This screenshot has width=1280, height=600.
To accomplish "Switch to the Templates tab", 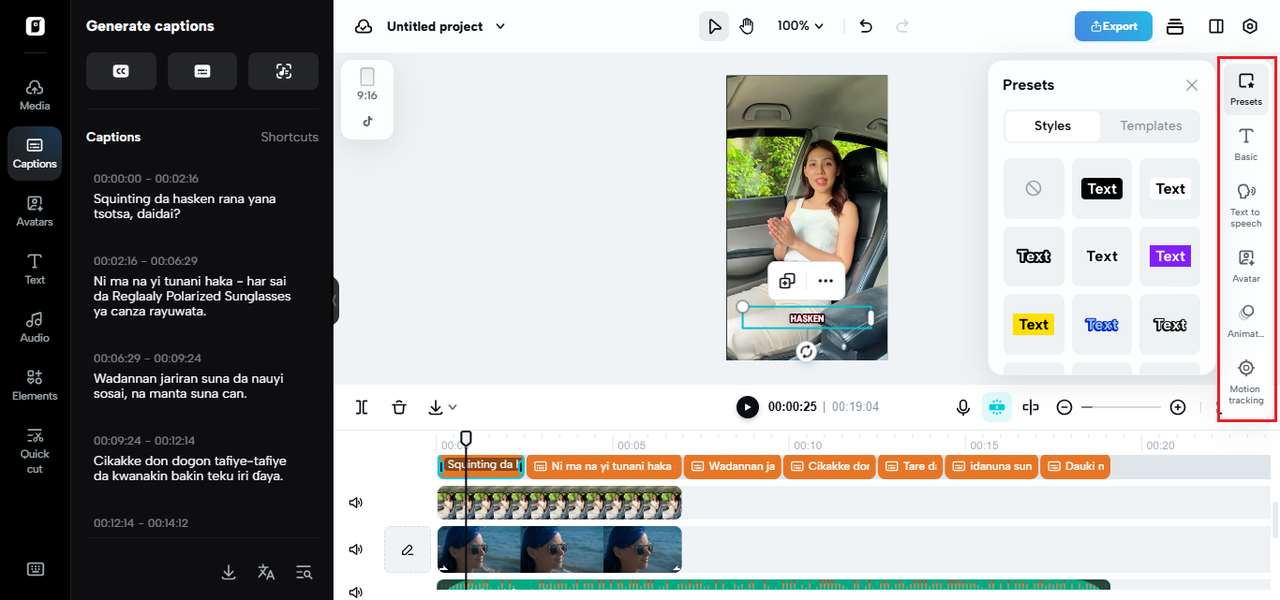I will pos(1149,126).
